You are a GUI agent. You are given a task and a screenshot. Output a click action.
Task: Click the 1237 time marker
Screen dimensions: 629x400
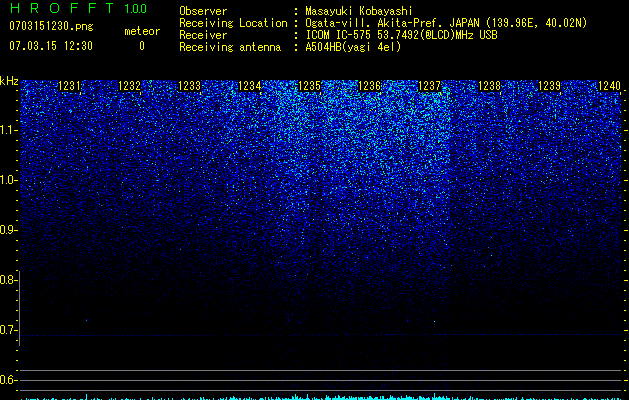[x=429, y=86]
